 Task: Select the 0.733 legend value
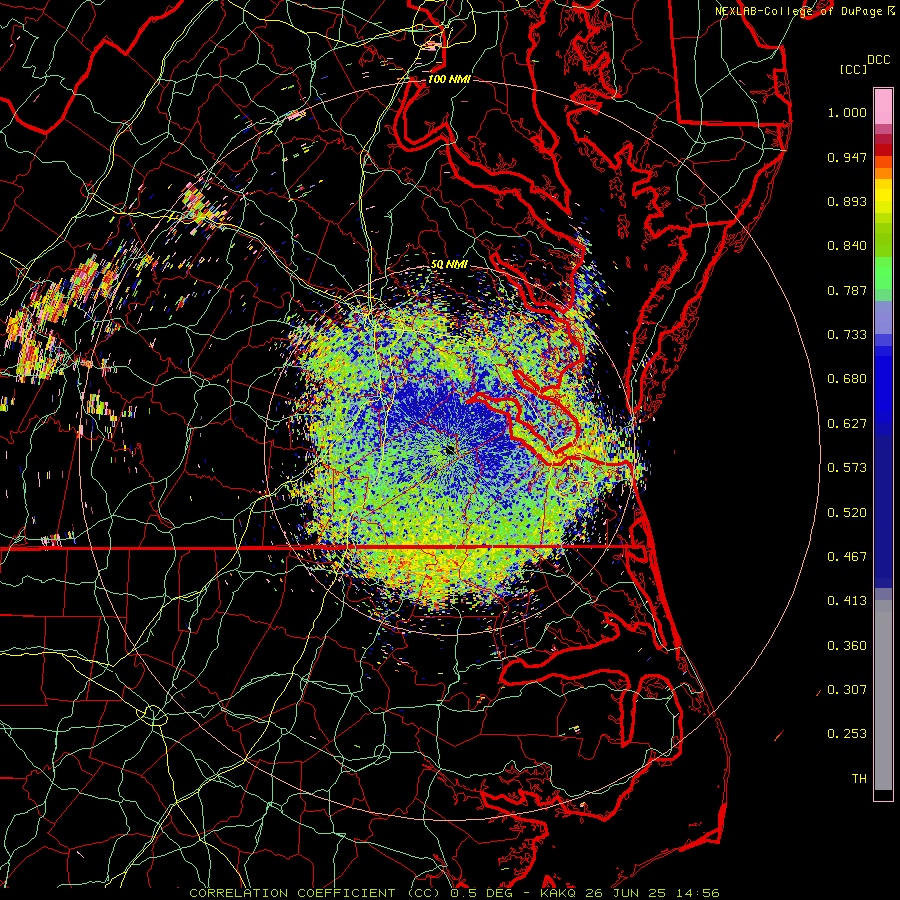(x=847, y=335)
